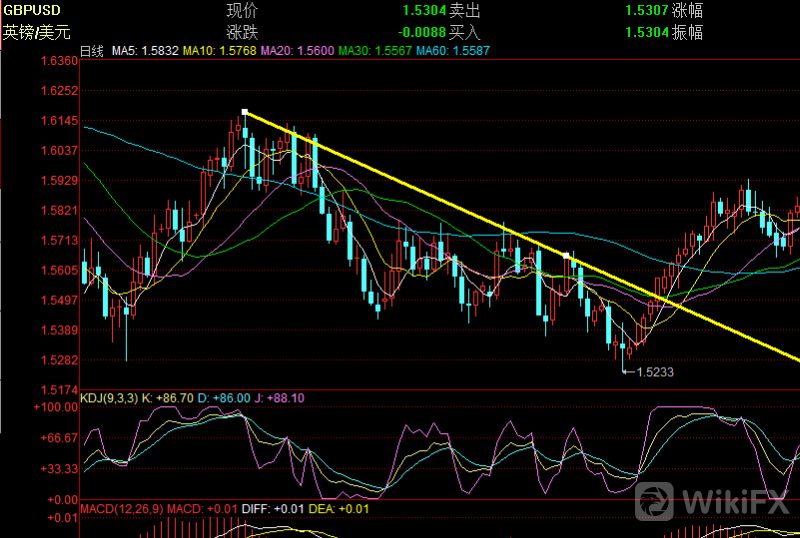
Task: Click the WikiFX logo icon watermark
Action: pos(656,498)
